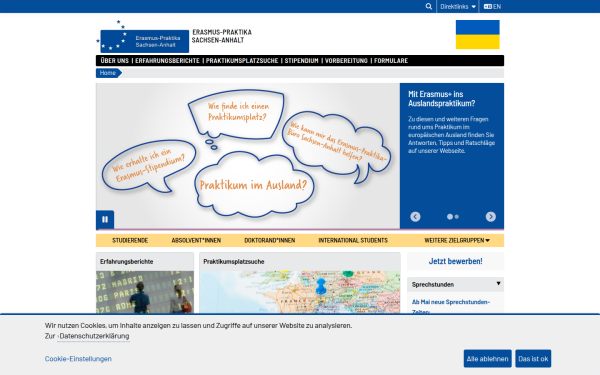This screenshot has height=375, width=600.
Task: Select the International Students tab
Action: click(353, 240)
